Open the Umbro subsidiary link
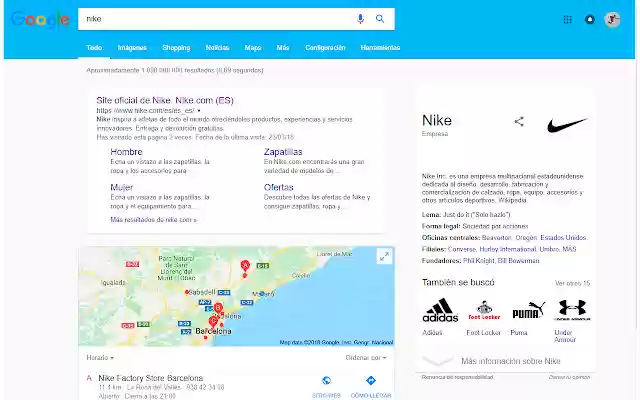 click(x=549, y=249)
